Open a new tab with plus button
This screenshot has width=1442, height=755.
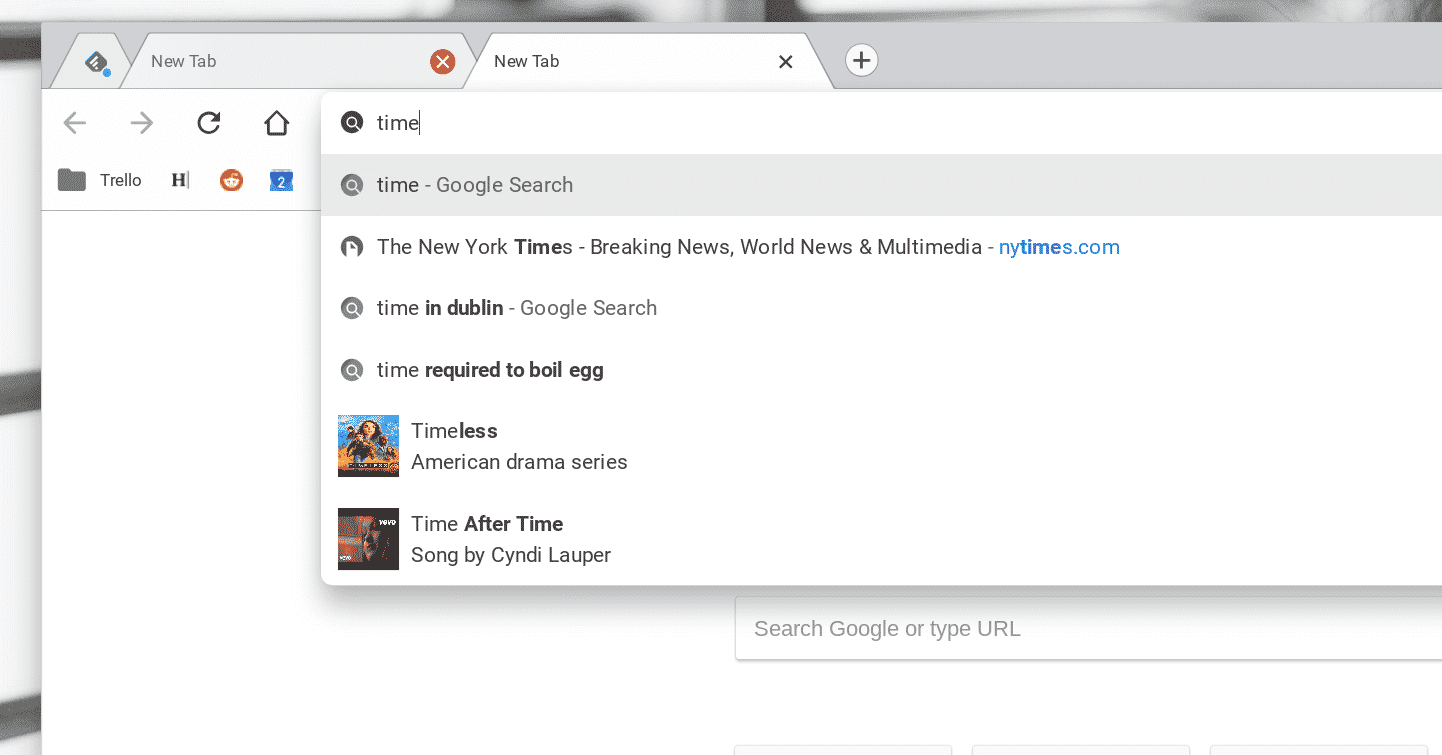[x=861, y=61]
